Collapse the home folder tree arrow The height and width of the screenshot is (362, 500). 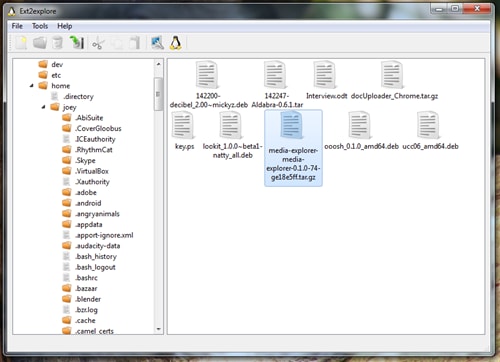pyautogui.click(x=32, y=86)
